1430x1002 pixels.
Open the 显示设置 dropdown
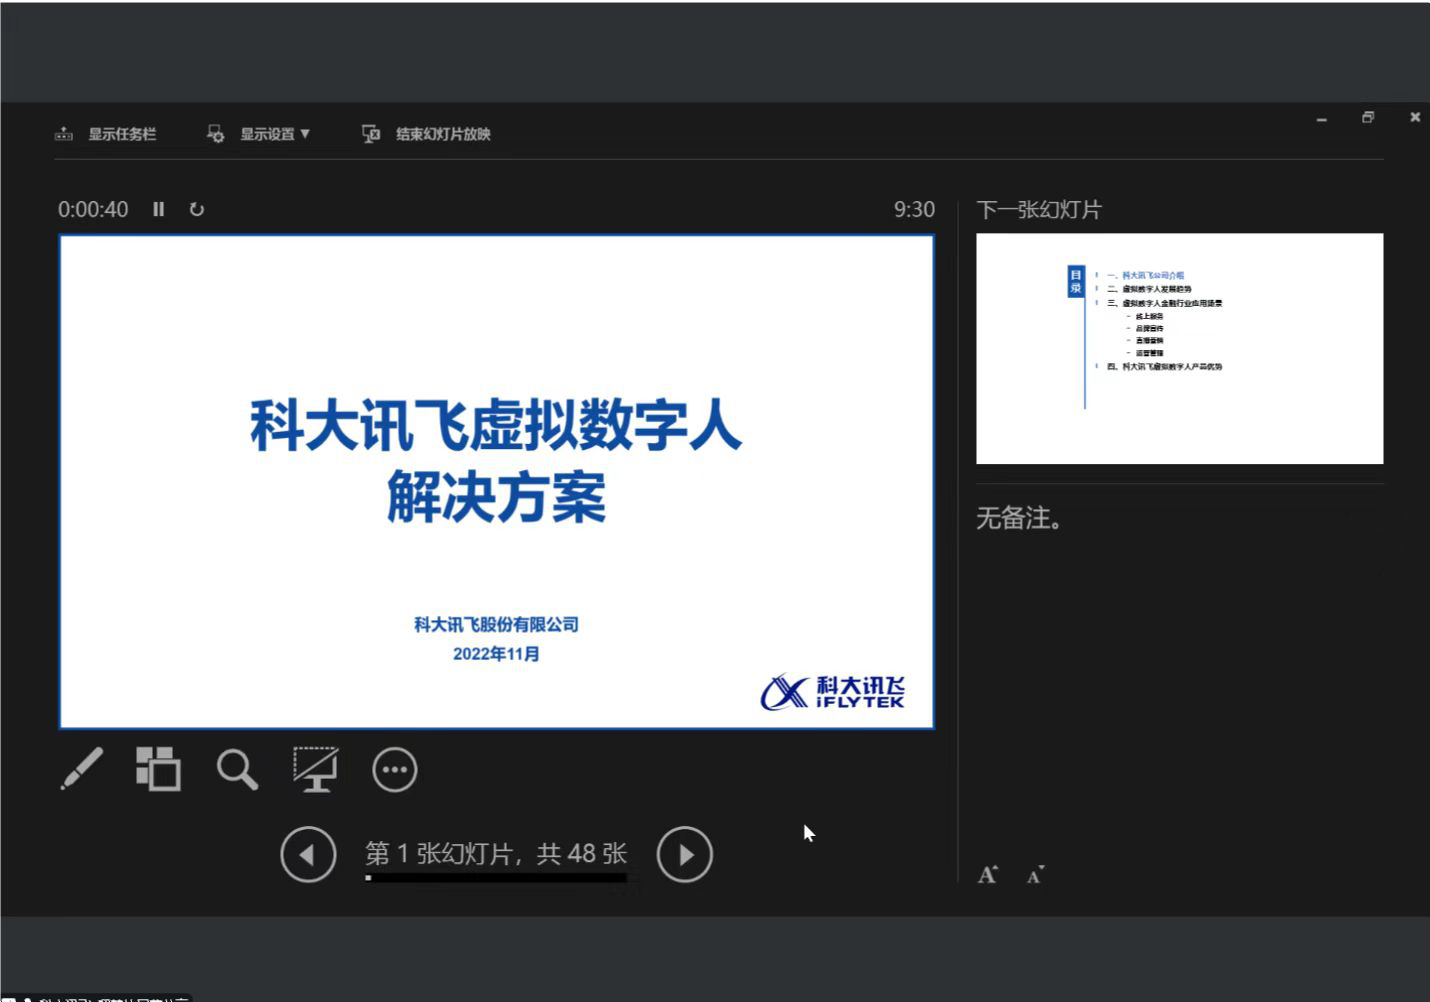coord(259,134)
